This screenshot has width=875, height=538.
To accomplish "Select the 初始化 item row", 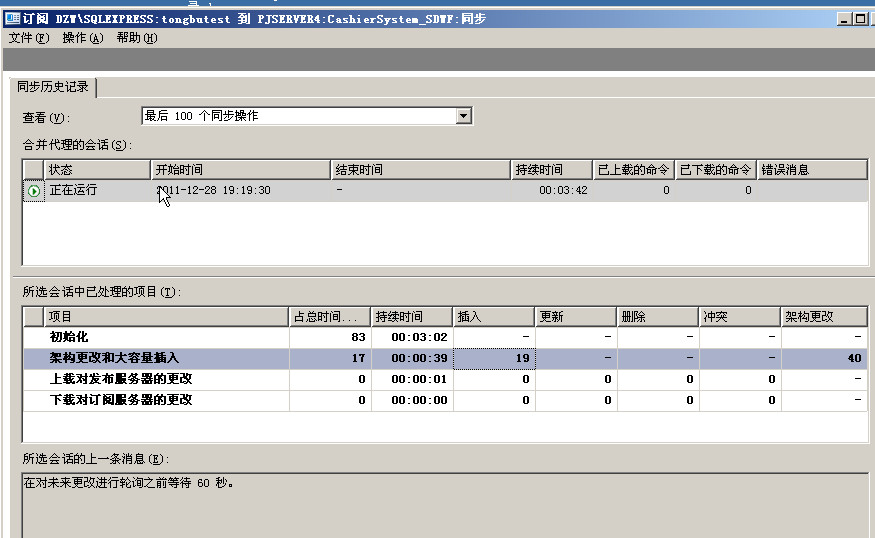I will click(x=445, y=337).
